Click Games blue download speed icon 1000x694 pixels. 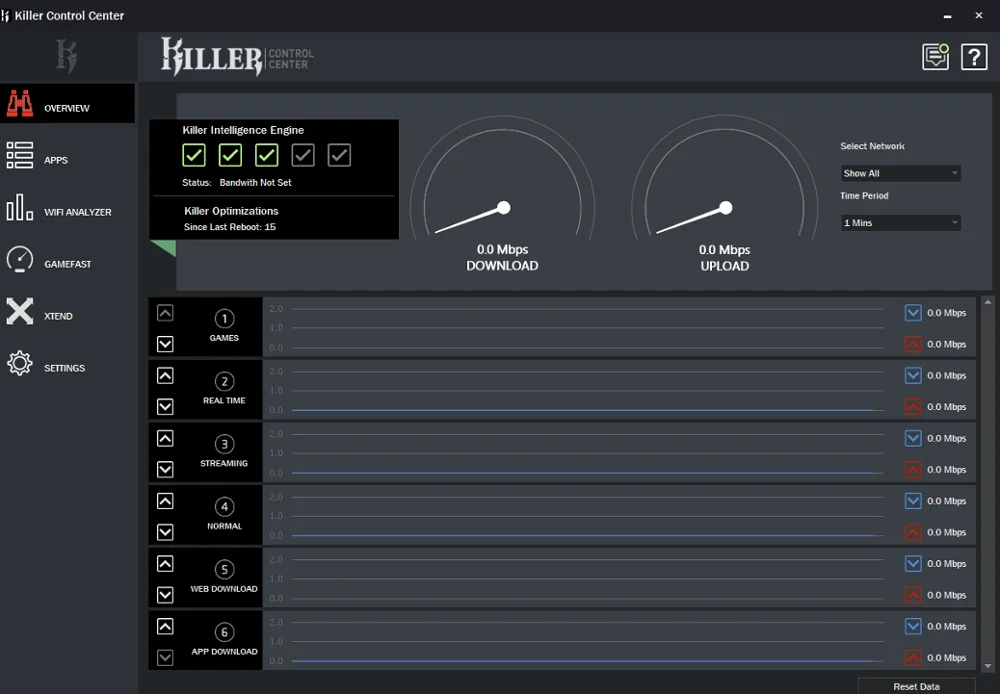[x=913, y=313]
